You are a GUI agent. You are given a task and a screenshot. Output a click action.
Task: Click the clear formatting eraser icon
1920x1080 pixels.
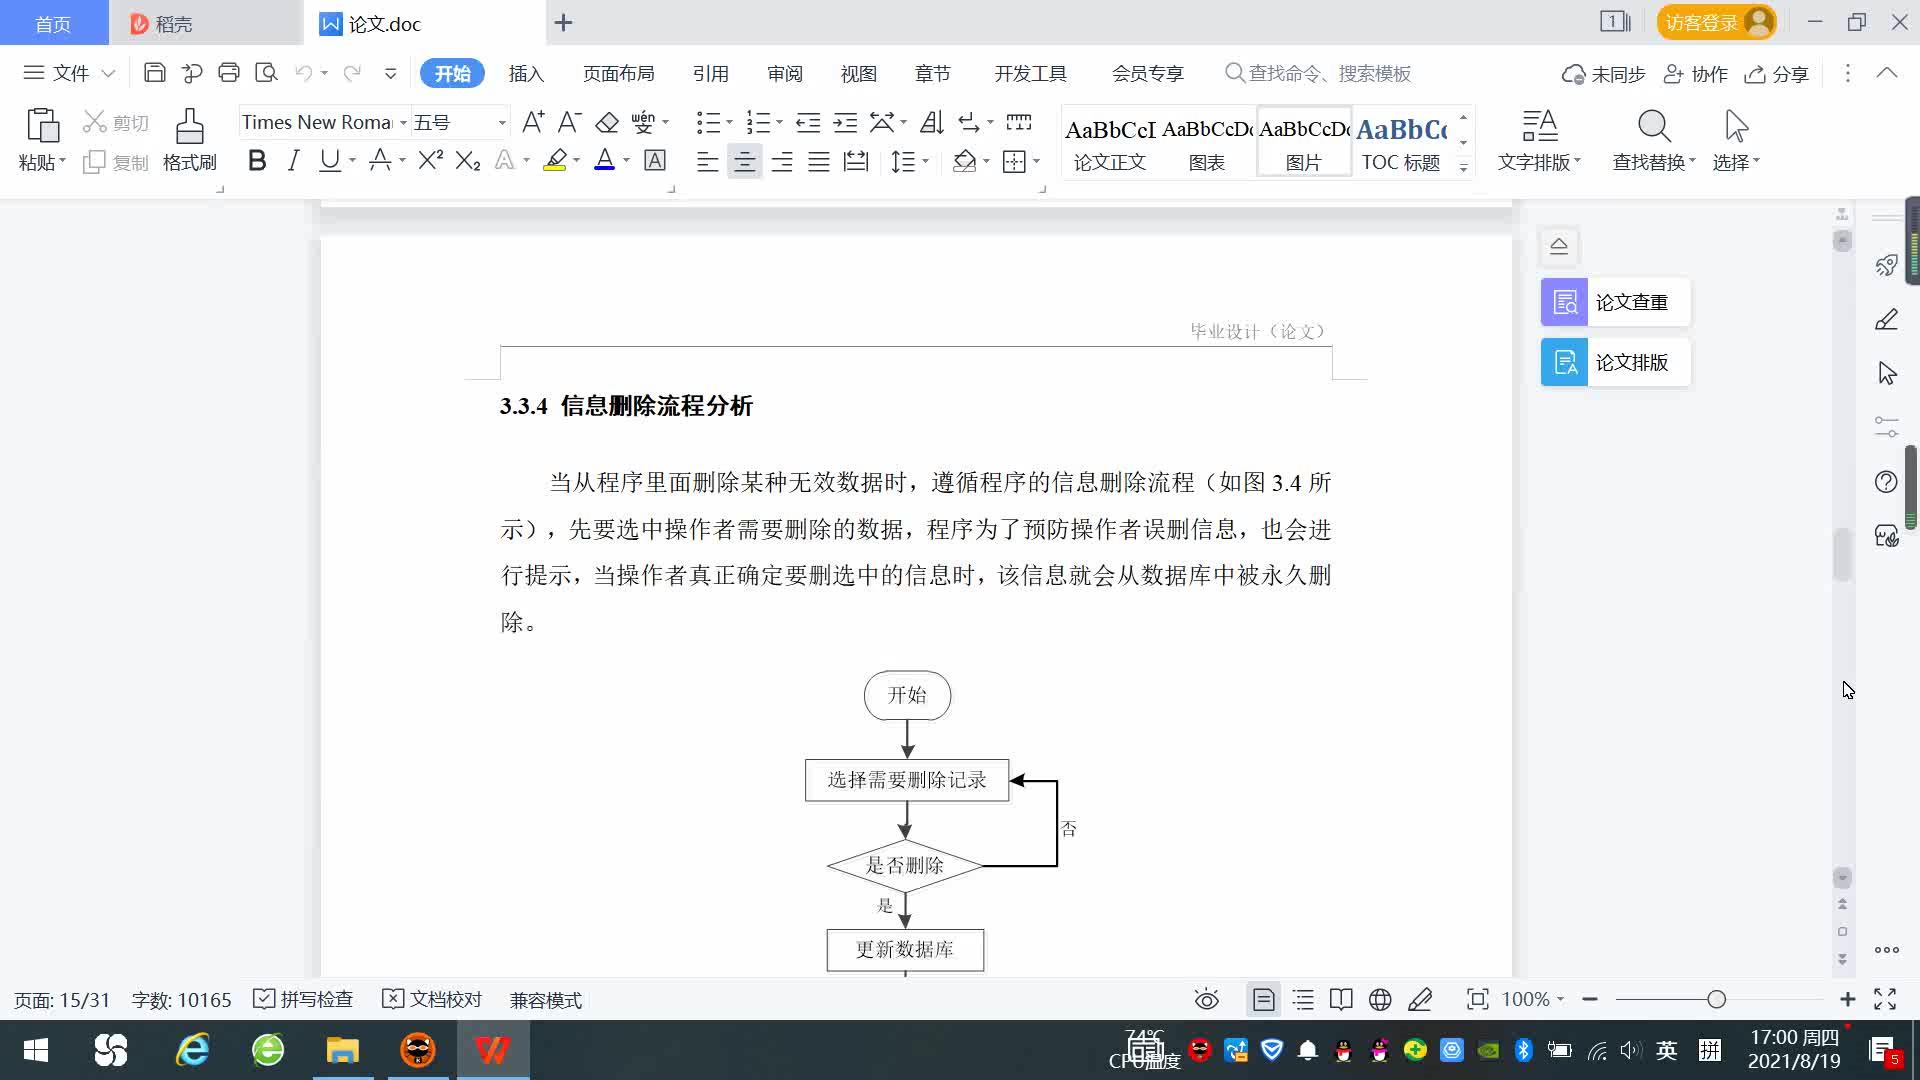pos(607,123)
